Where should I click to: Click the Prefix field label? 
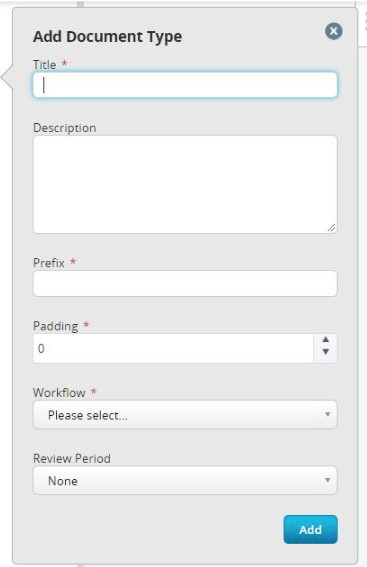point(49,263)
